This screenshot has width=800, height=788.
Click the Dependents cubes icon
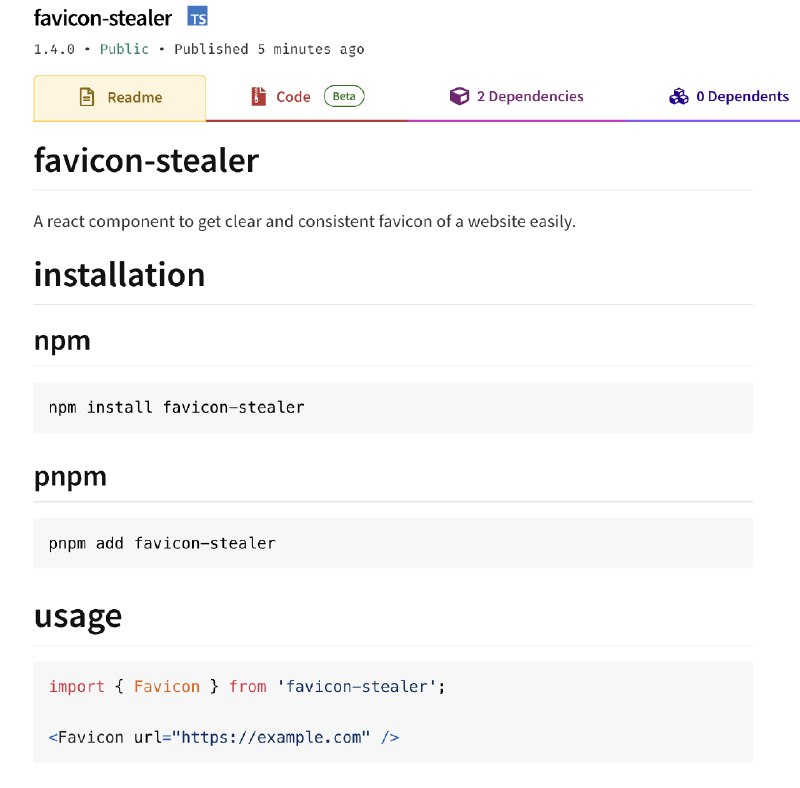[x=679, y=96]
